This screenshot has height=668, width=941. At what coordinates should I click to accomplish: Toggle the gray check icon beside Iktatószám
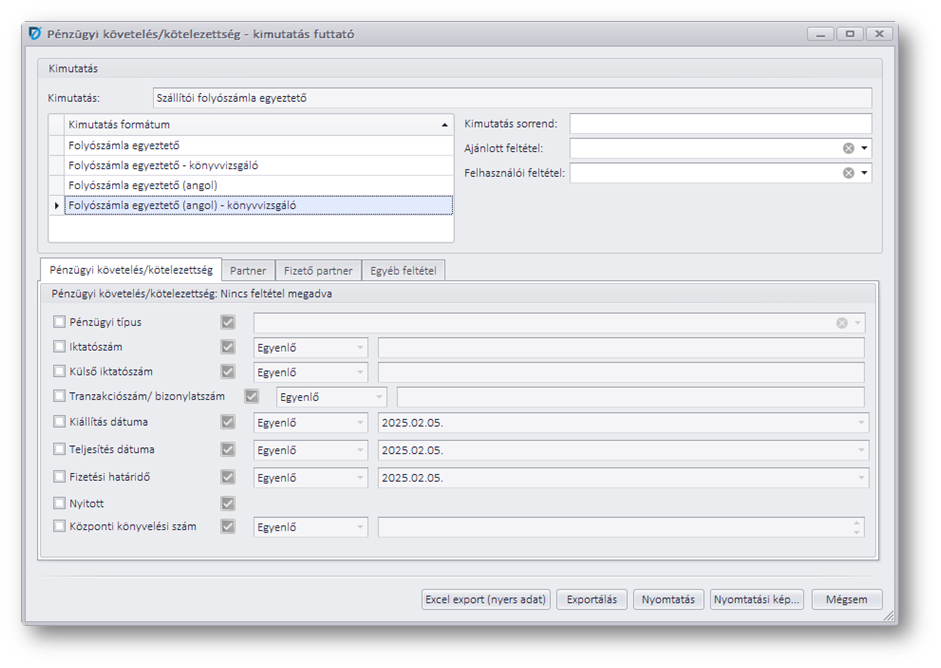click(x=228, y=347)
